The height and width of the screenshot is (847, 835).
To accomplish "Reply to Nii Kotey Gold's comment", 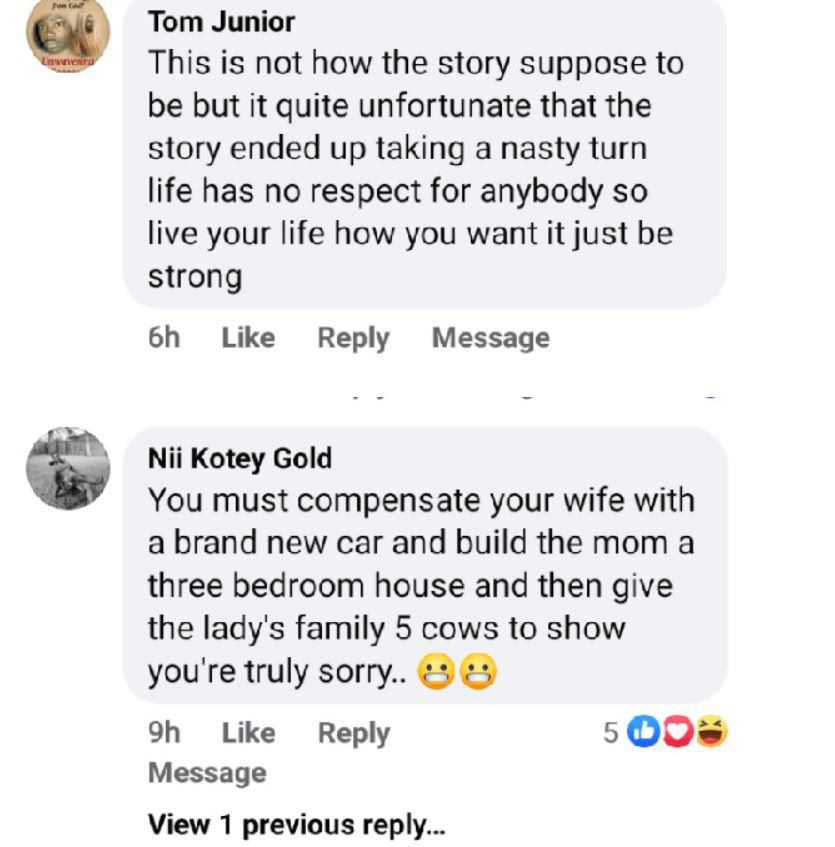I will point(353,733).
